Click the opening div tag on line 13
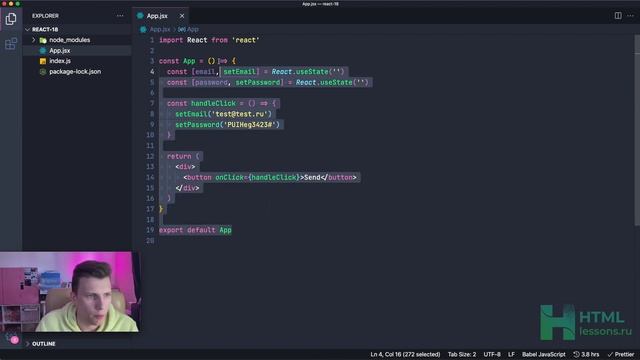This screenshot has height=360, width=640. (185, 167)
